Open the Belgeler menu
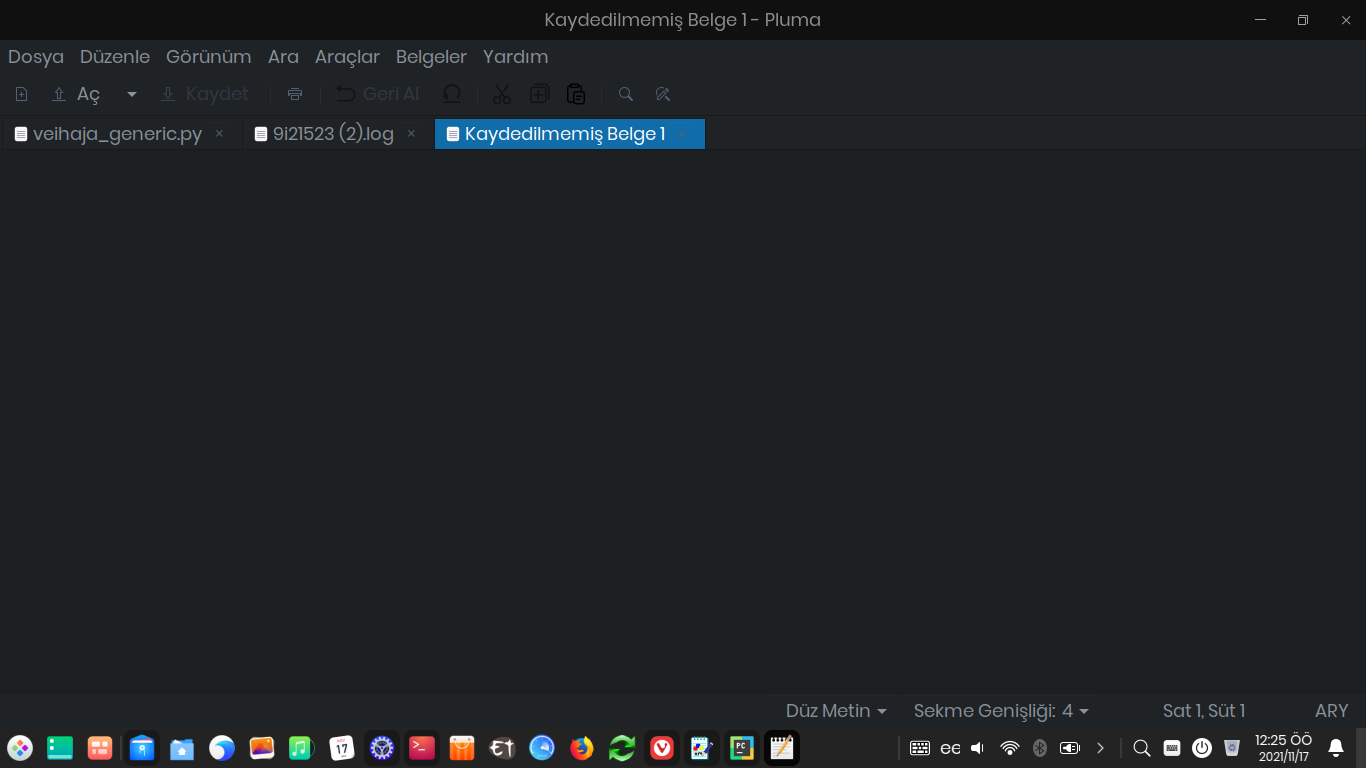Screen dimensions: 1366x768 click(x=431, y=57)
